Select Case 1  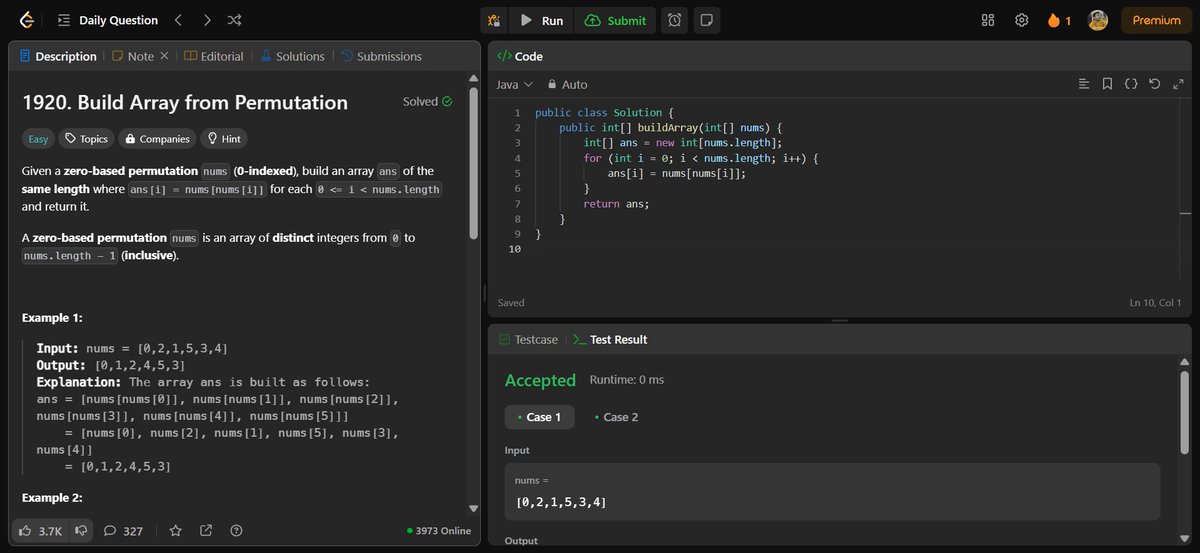[x=539, y=417]
